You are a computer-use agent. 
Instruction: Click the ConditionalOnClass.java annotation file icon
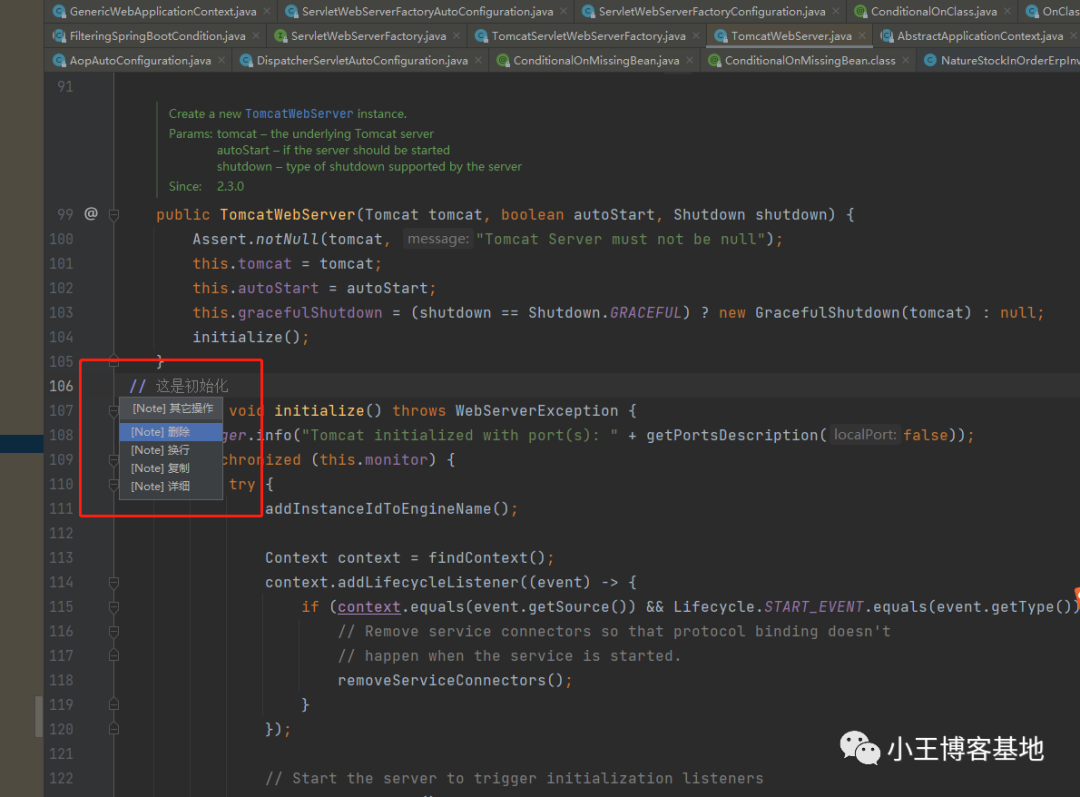[x=860, y=12]
